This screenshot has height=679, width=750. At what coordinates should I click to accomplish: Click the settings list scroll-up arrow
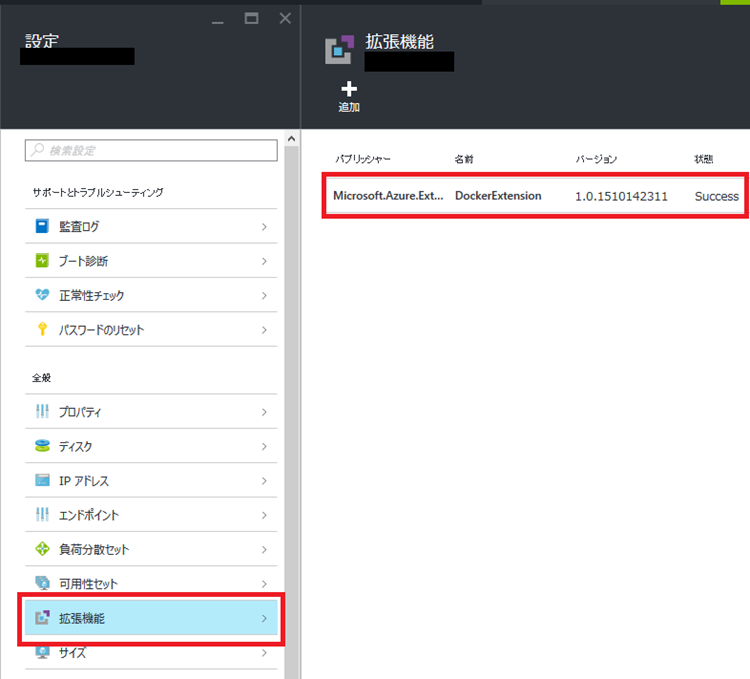[291, 139]
